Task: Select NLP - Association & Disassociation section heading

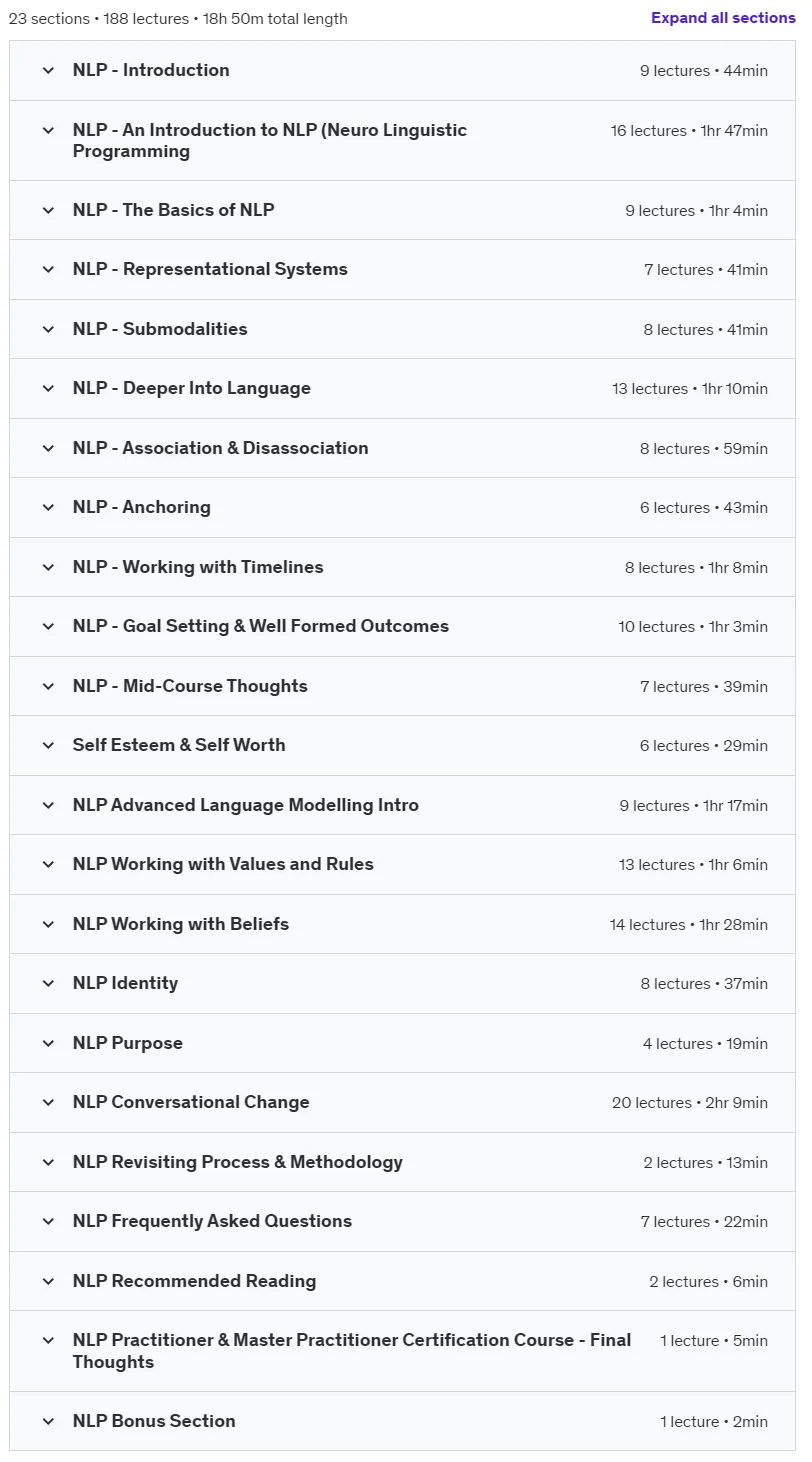Action: [220, 448]
